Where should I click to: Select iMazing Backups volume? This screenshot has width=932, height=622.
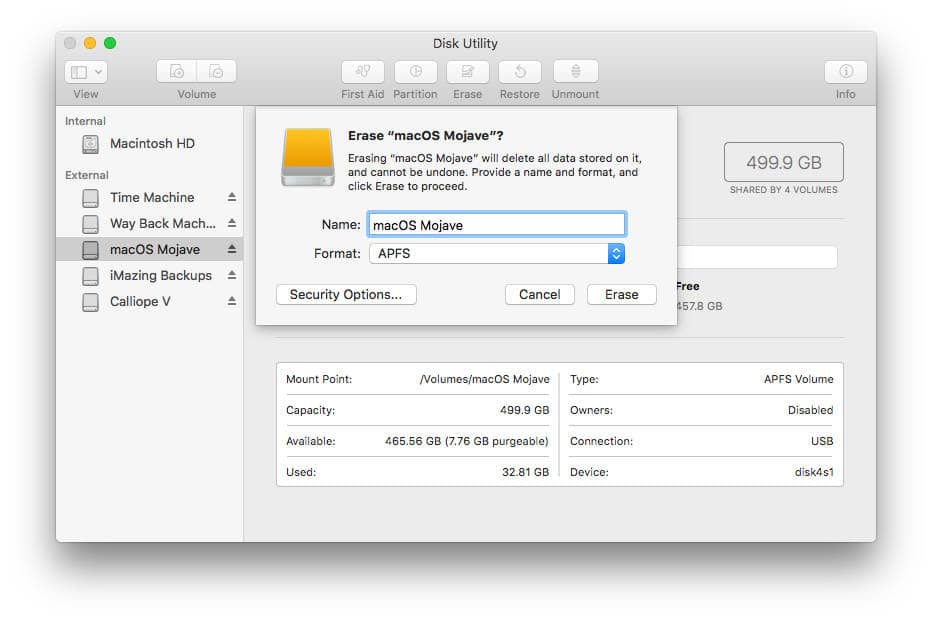150,275
